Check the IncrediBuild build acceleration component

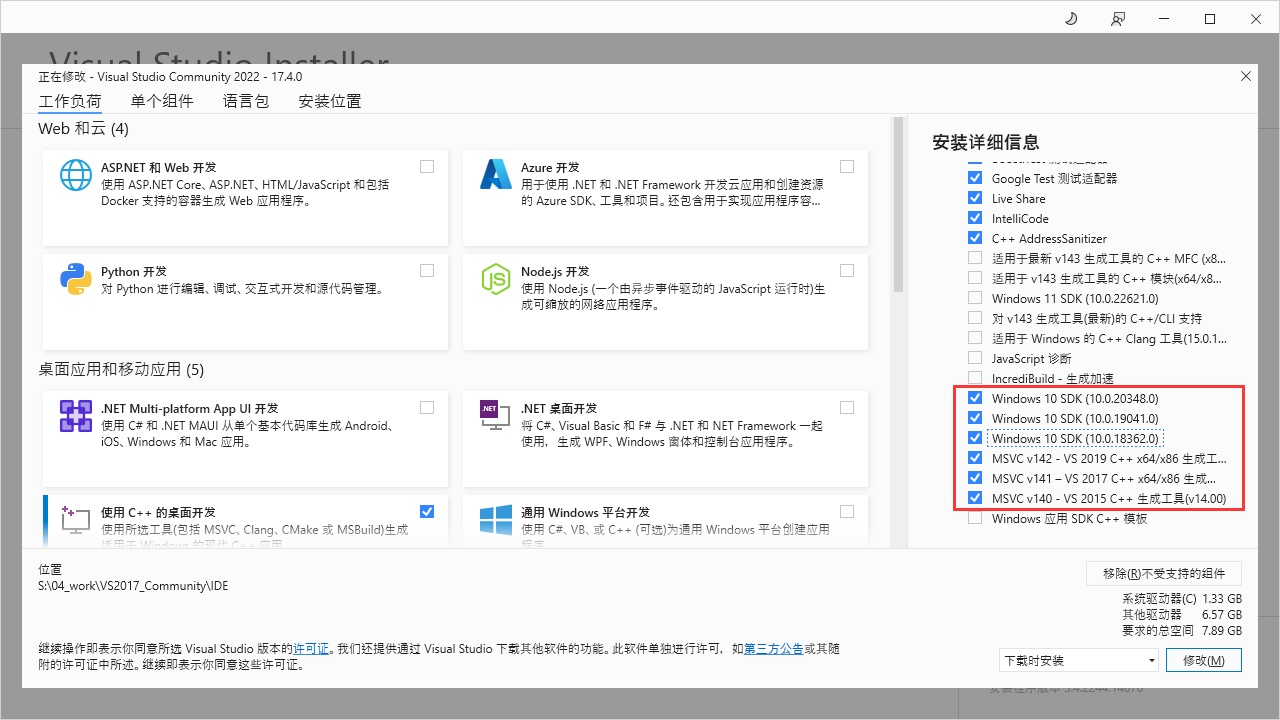pos(975,378)
